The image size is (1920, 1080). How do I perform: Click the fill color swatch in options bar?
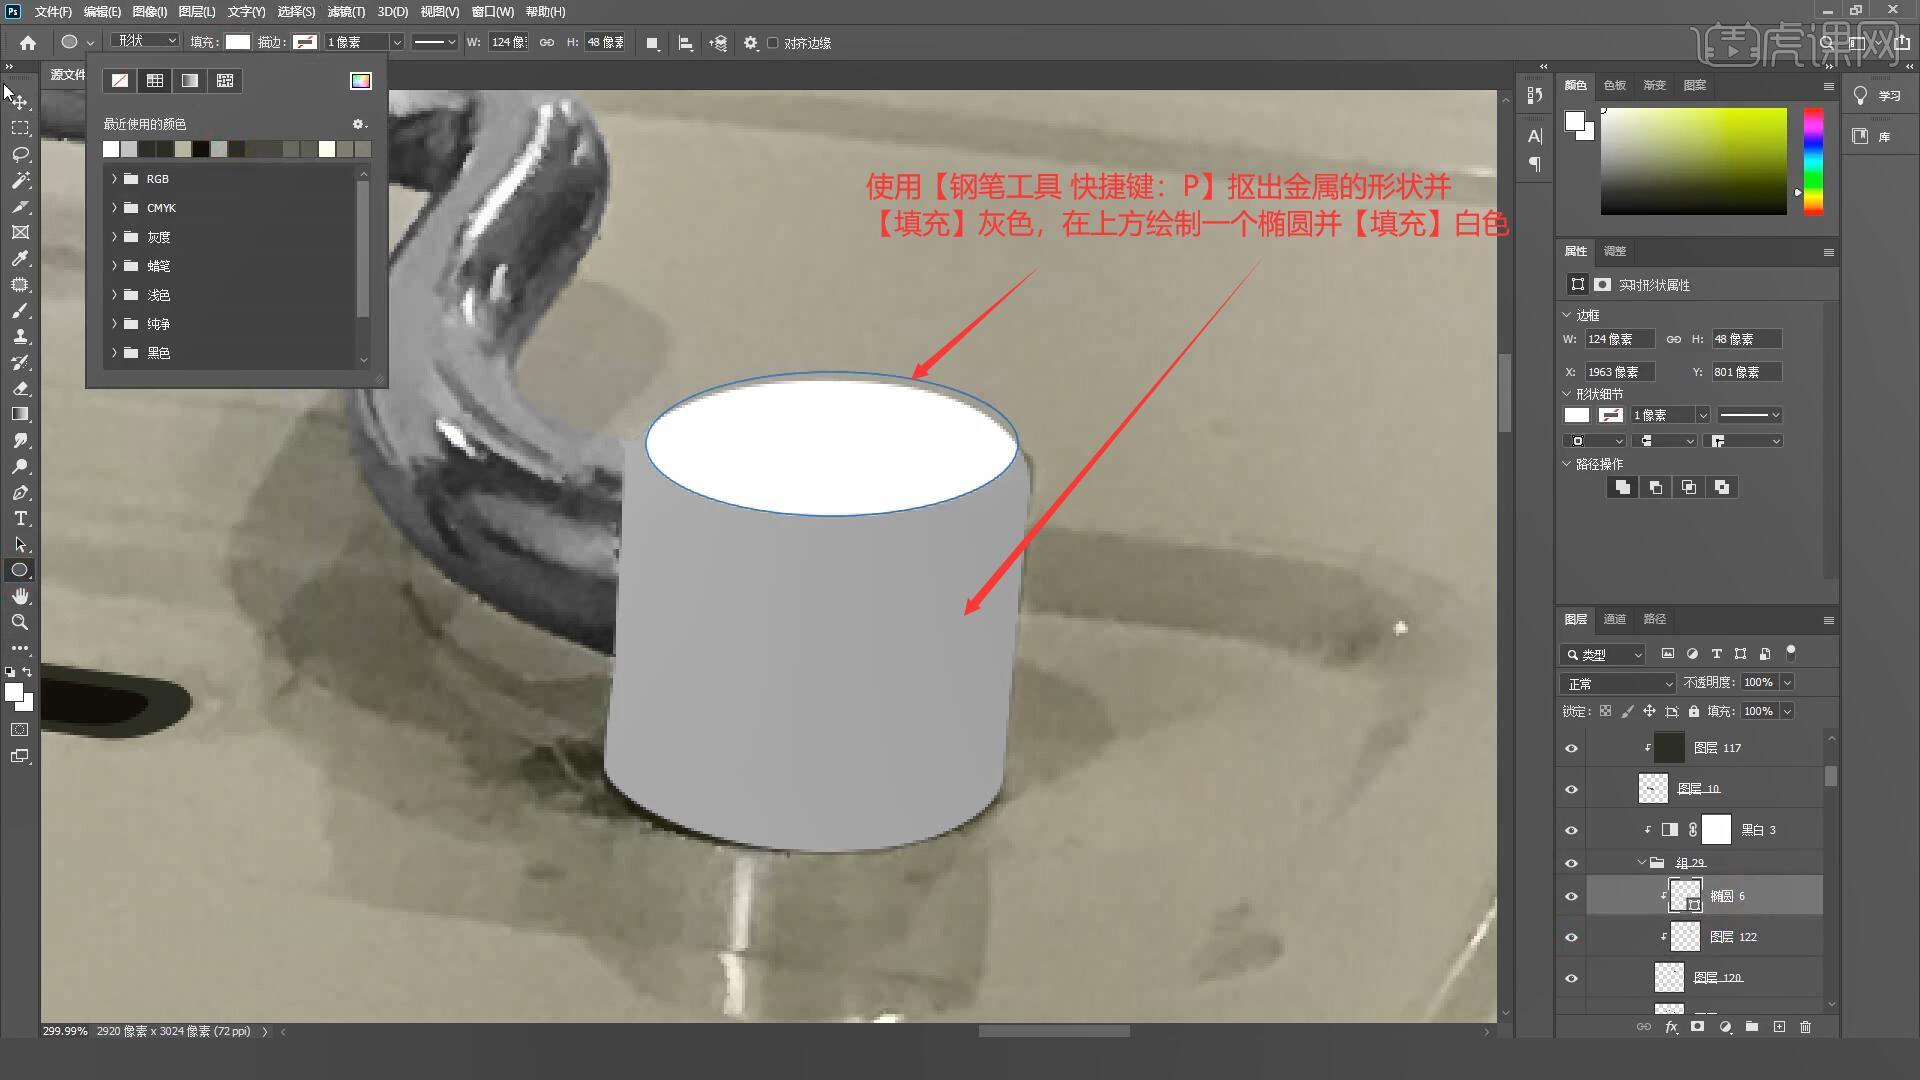(x=237, y=42)
